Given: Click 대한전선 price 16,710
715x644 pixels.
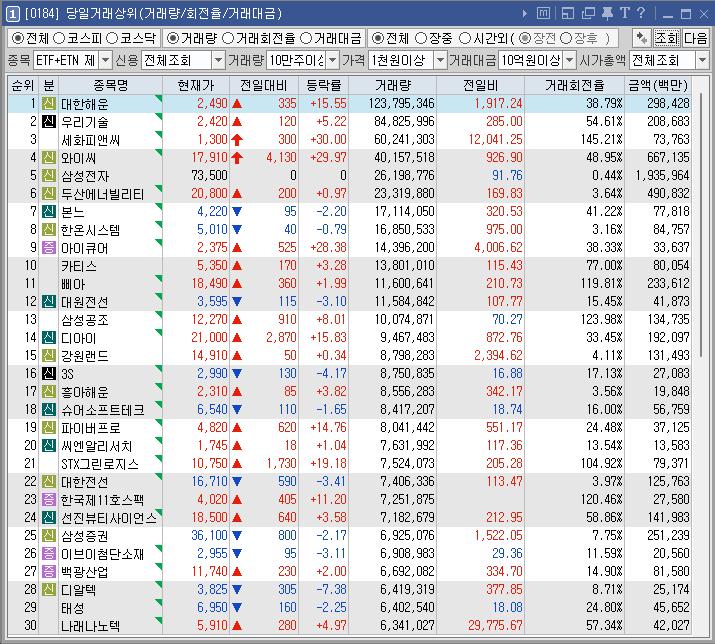Looking at the screenshot, I should pos(209,482).
